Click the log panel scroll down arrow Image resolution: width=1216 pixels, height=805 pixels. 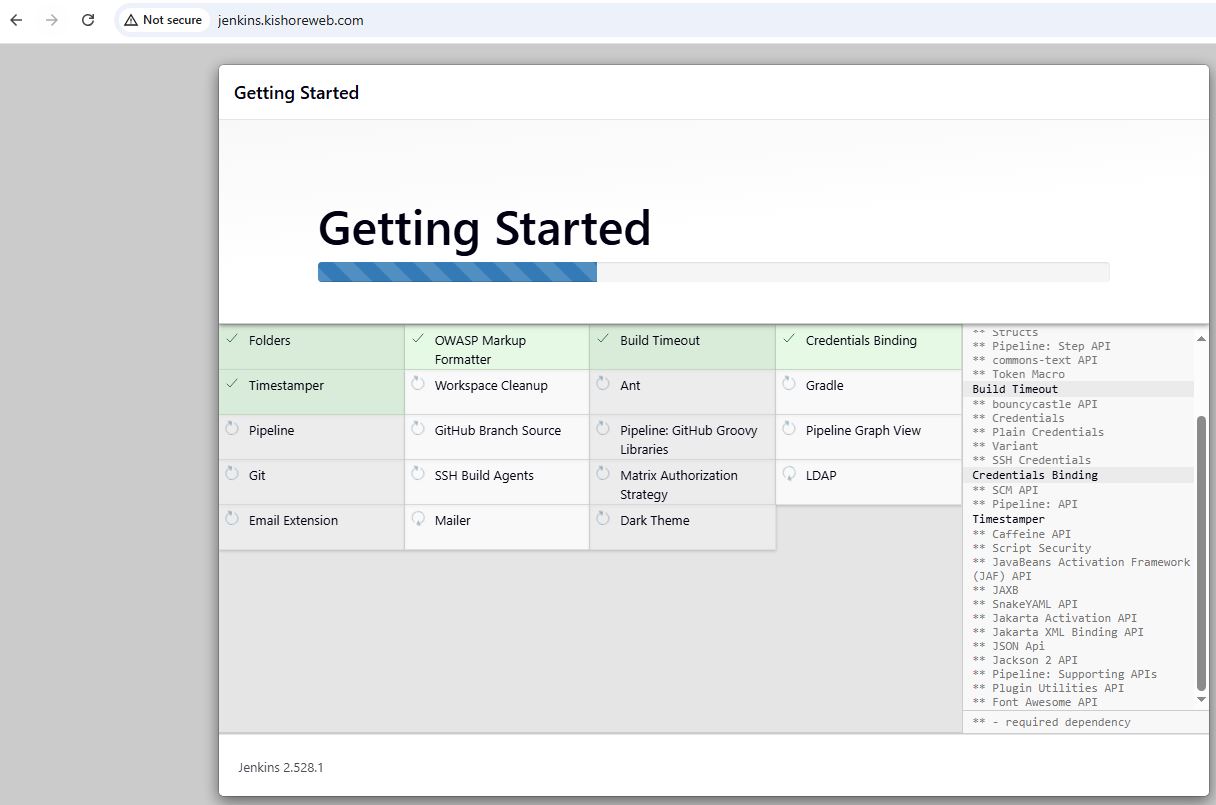point(1201,699)
